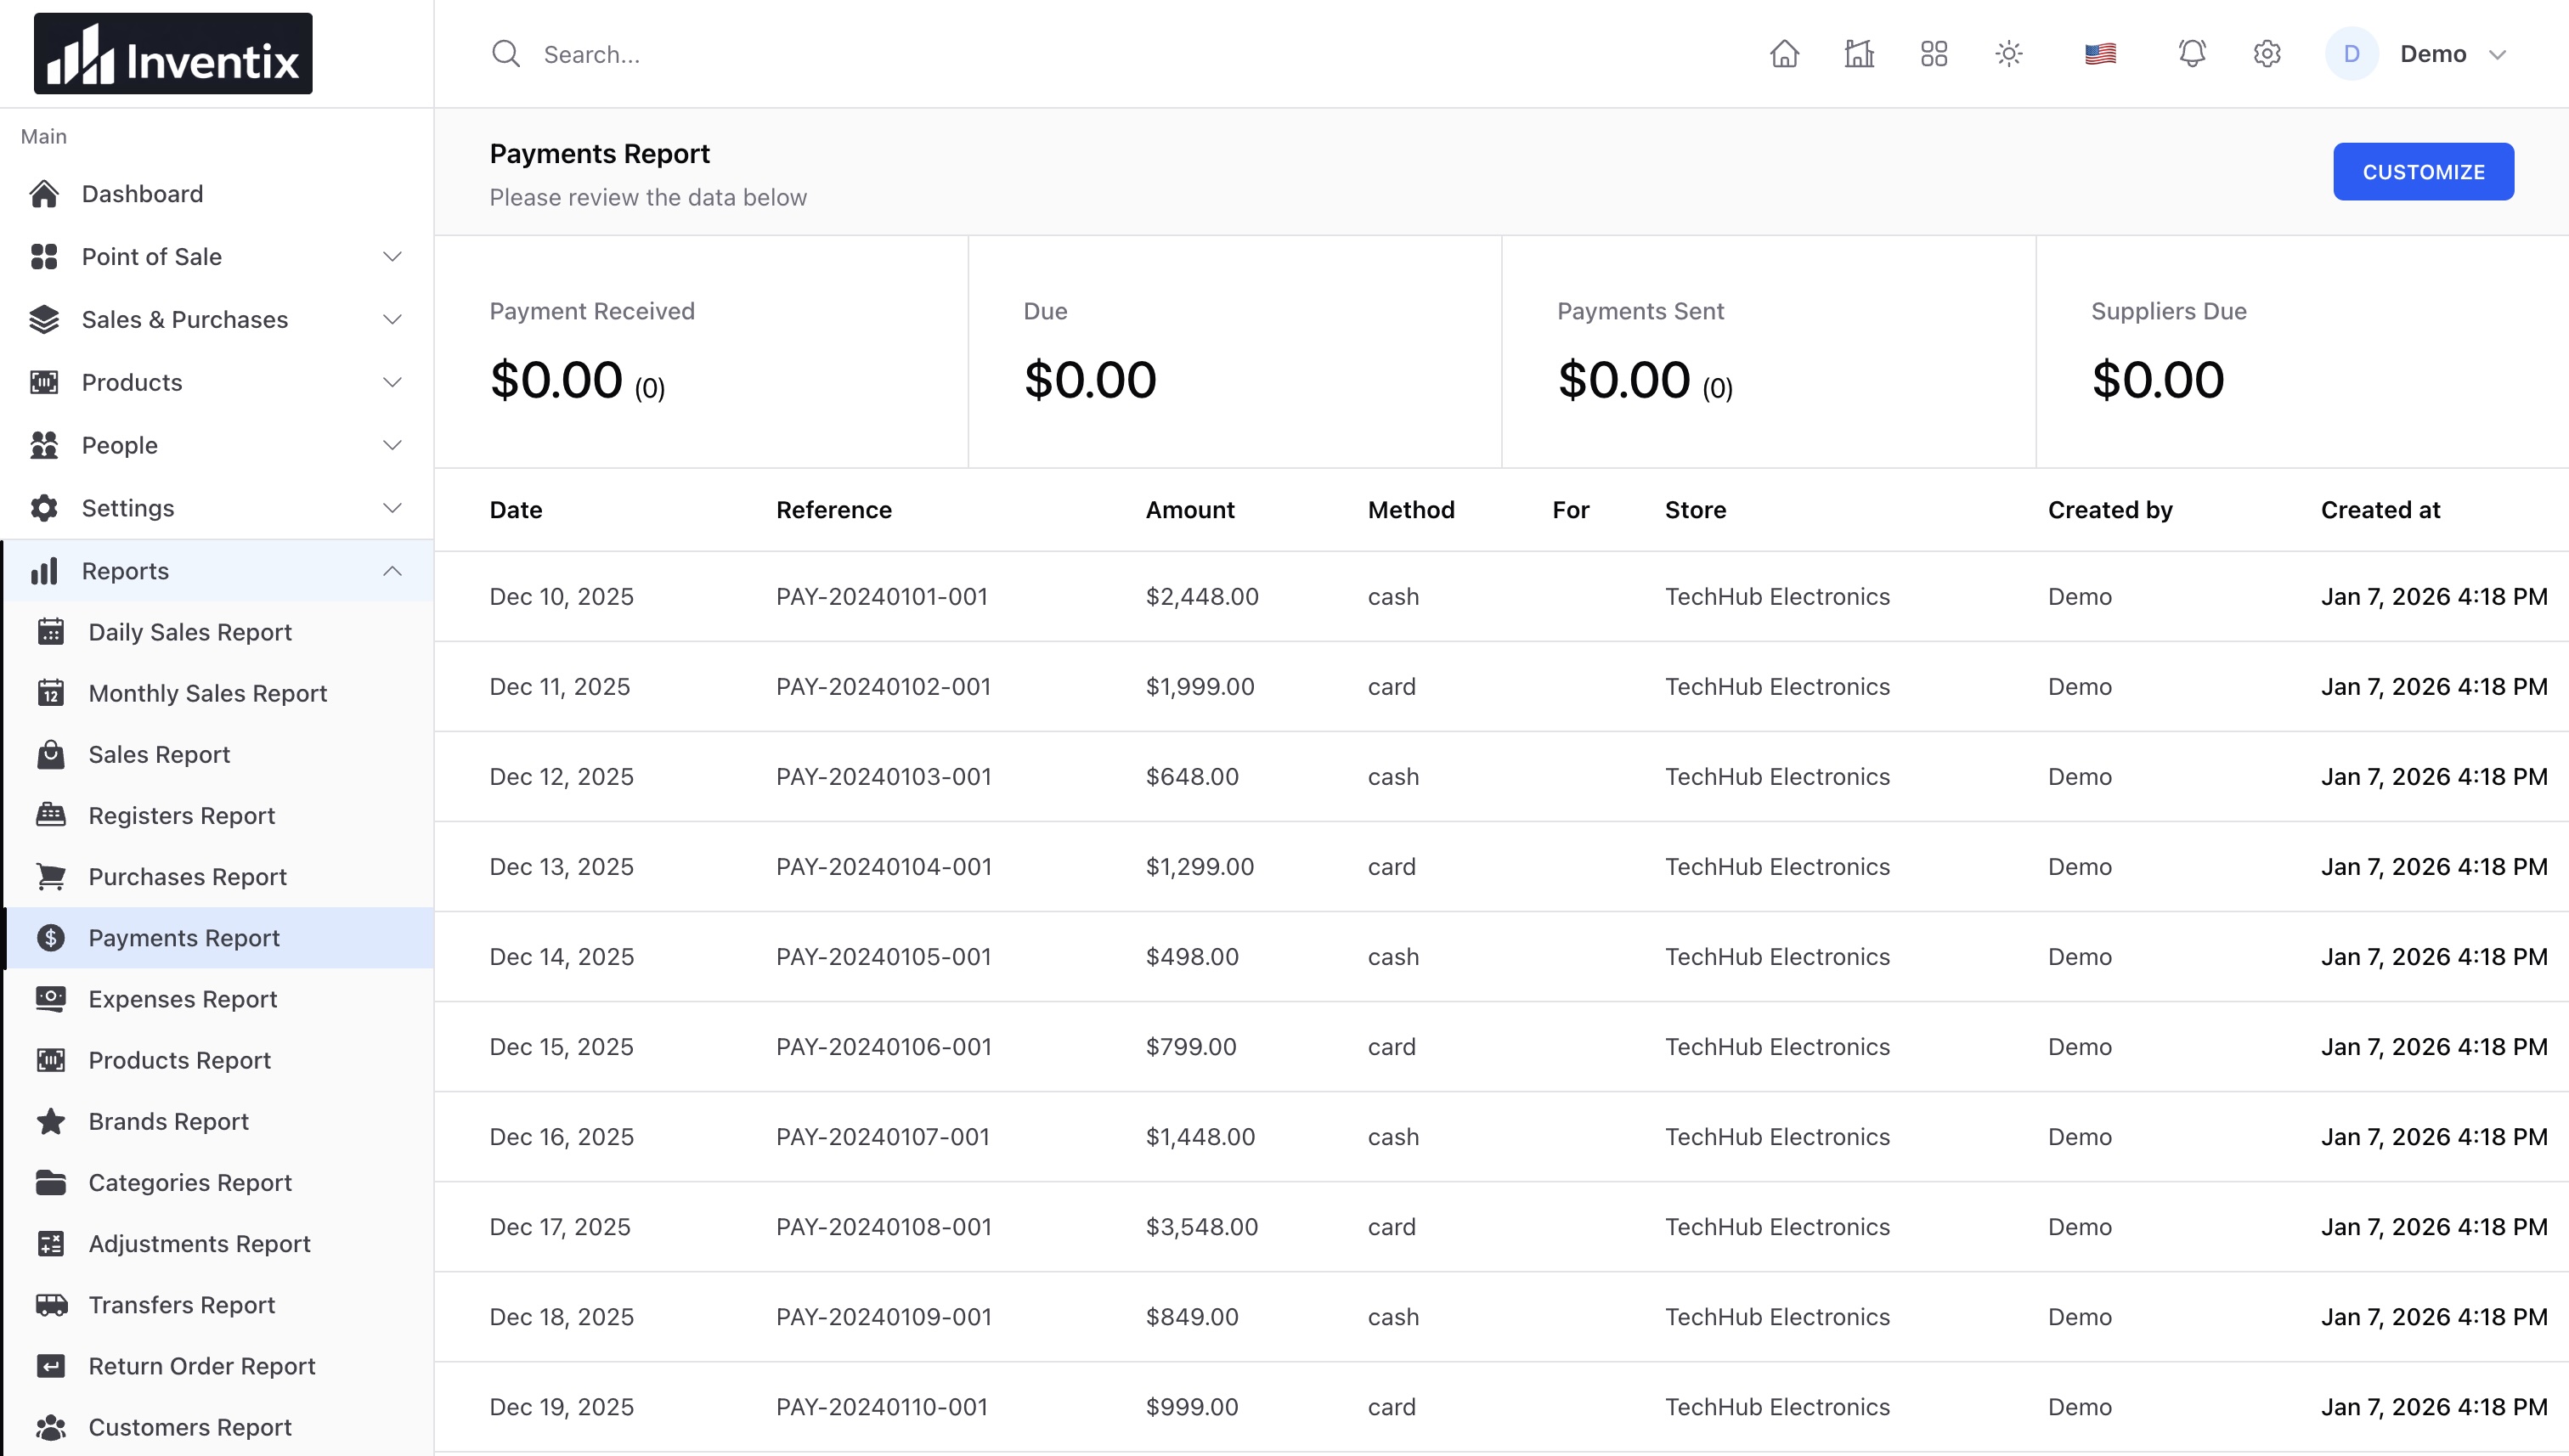Viewport: 2569px width, 1456px height.
Task: Click the Payment Received summary card
Action: 701,352
